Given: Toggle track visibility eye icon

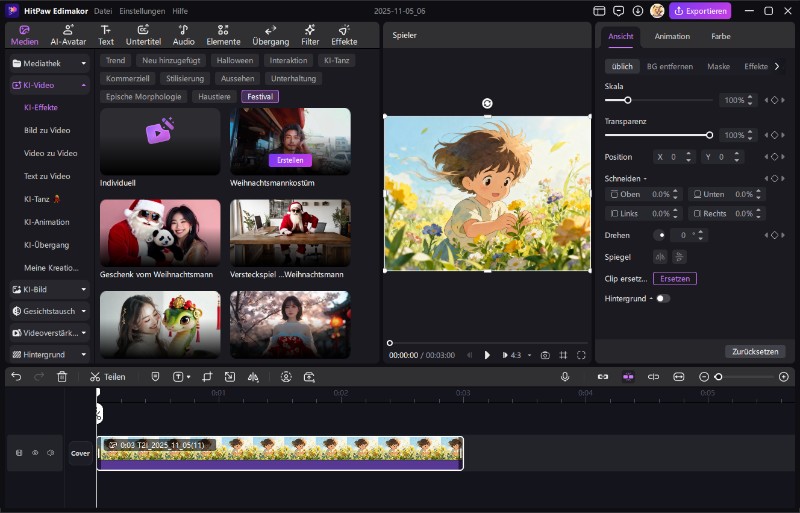Looking at the screenshot, I should click(x=35, y=453).
